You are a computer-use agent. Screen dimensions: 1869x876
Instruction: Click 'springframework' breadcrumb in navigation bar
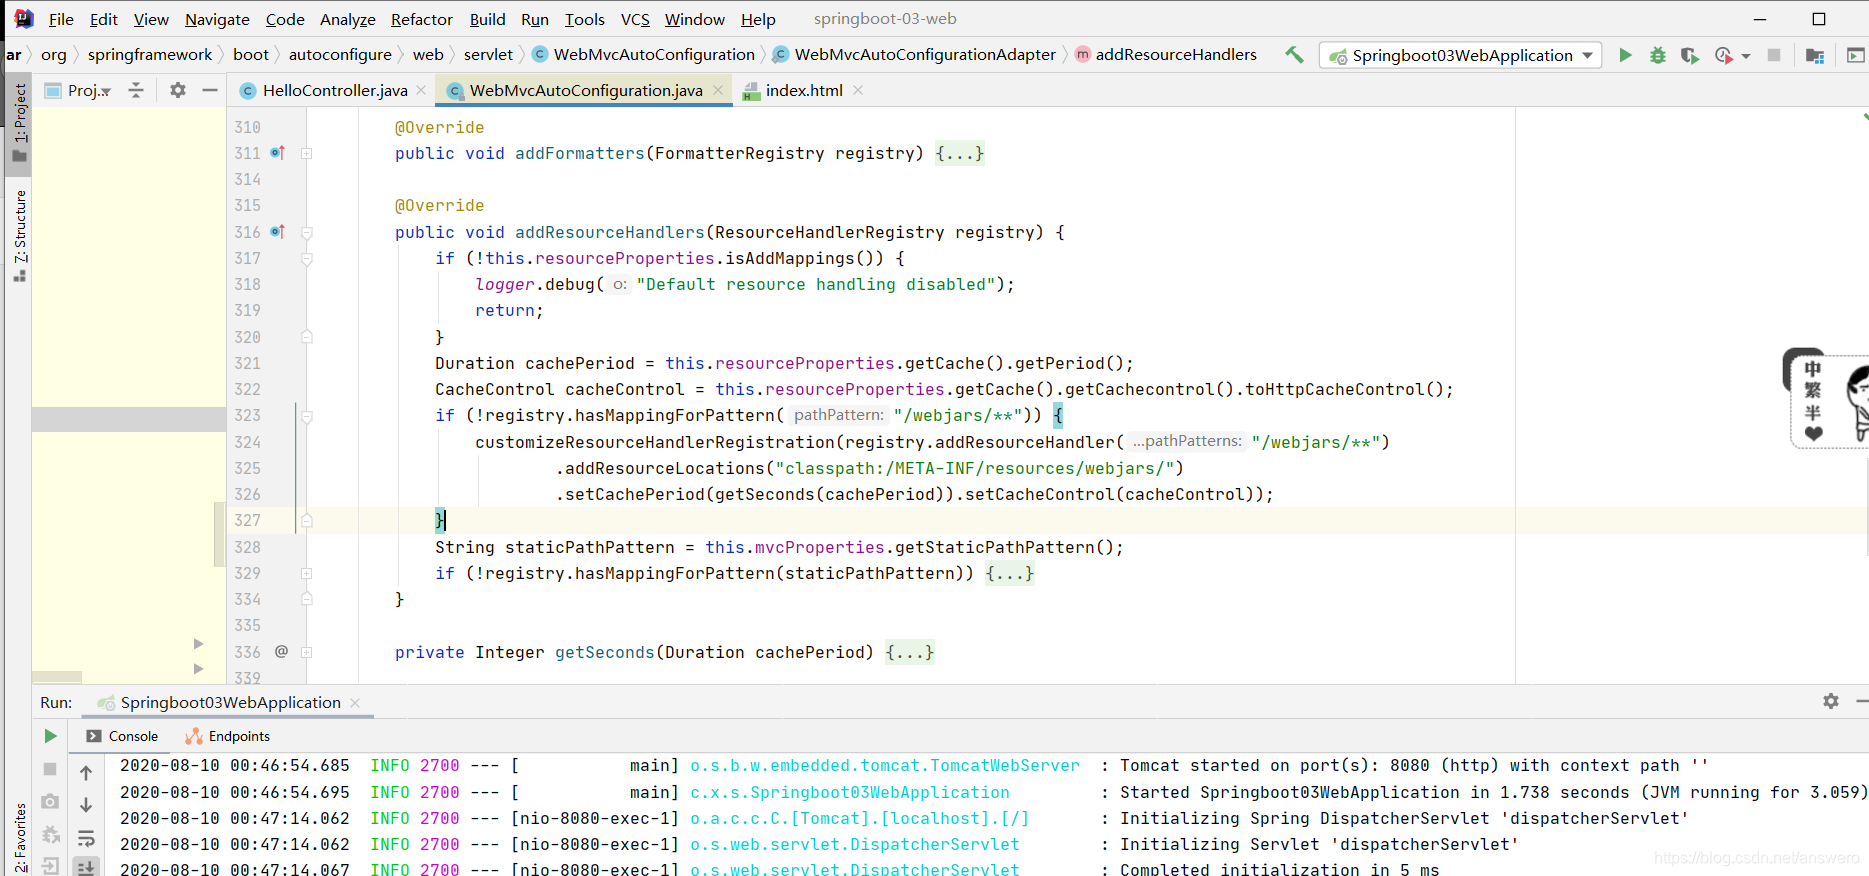pos(150,55)
